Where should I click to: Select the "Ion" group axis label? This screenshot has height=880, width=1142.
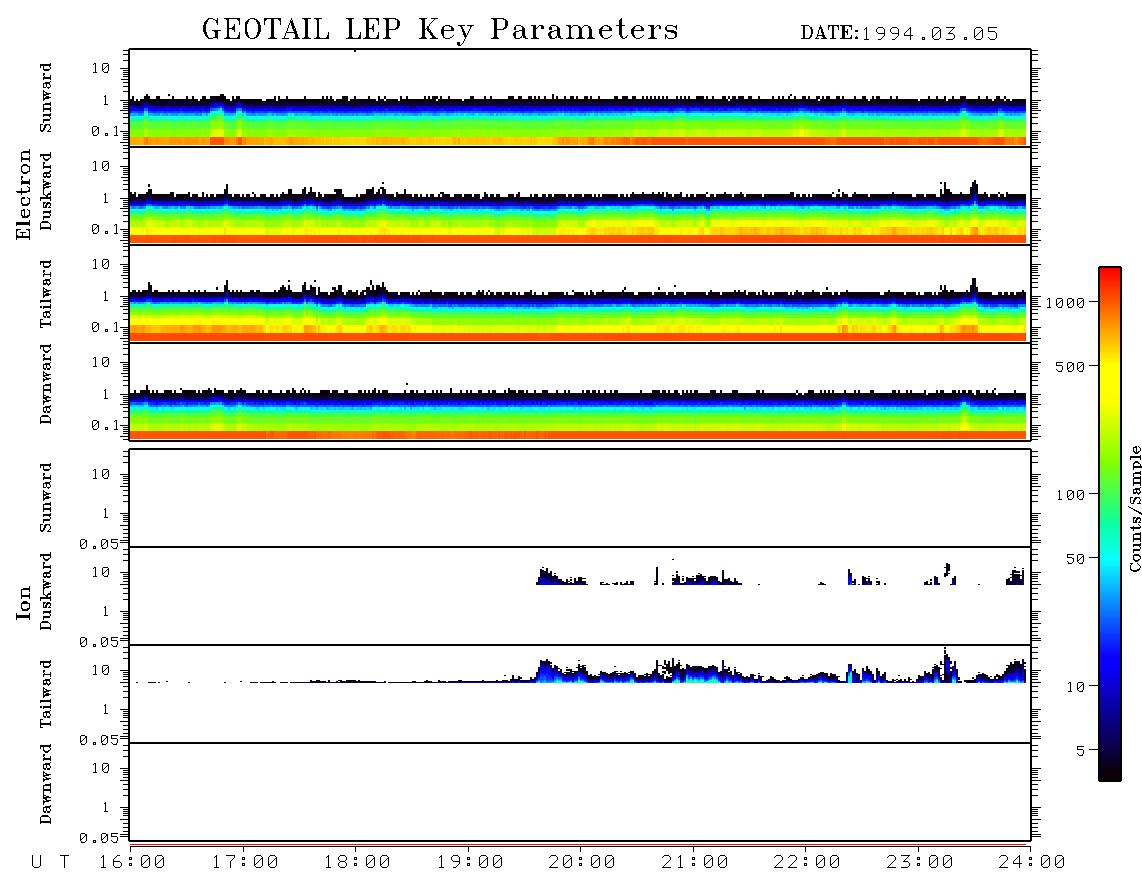pyautogui.click(x=23, y=602)
